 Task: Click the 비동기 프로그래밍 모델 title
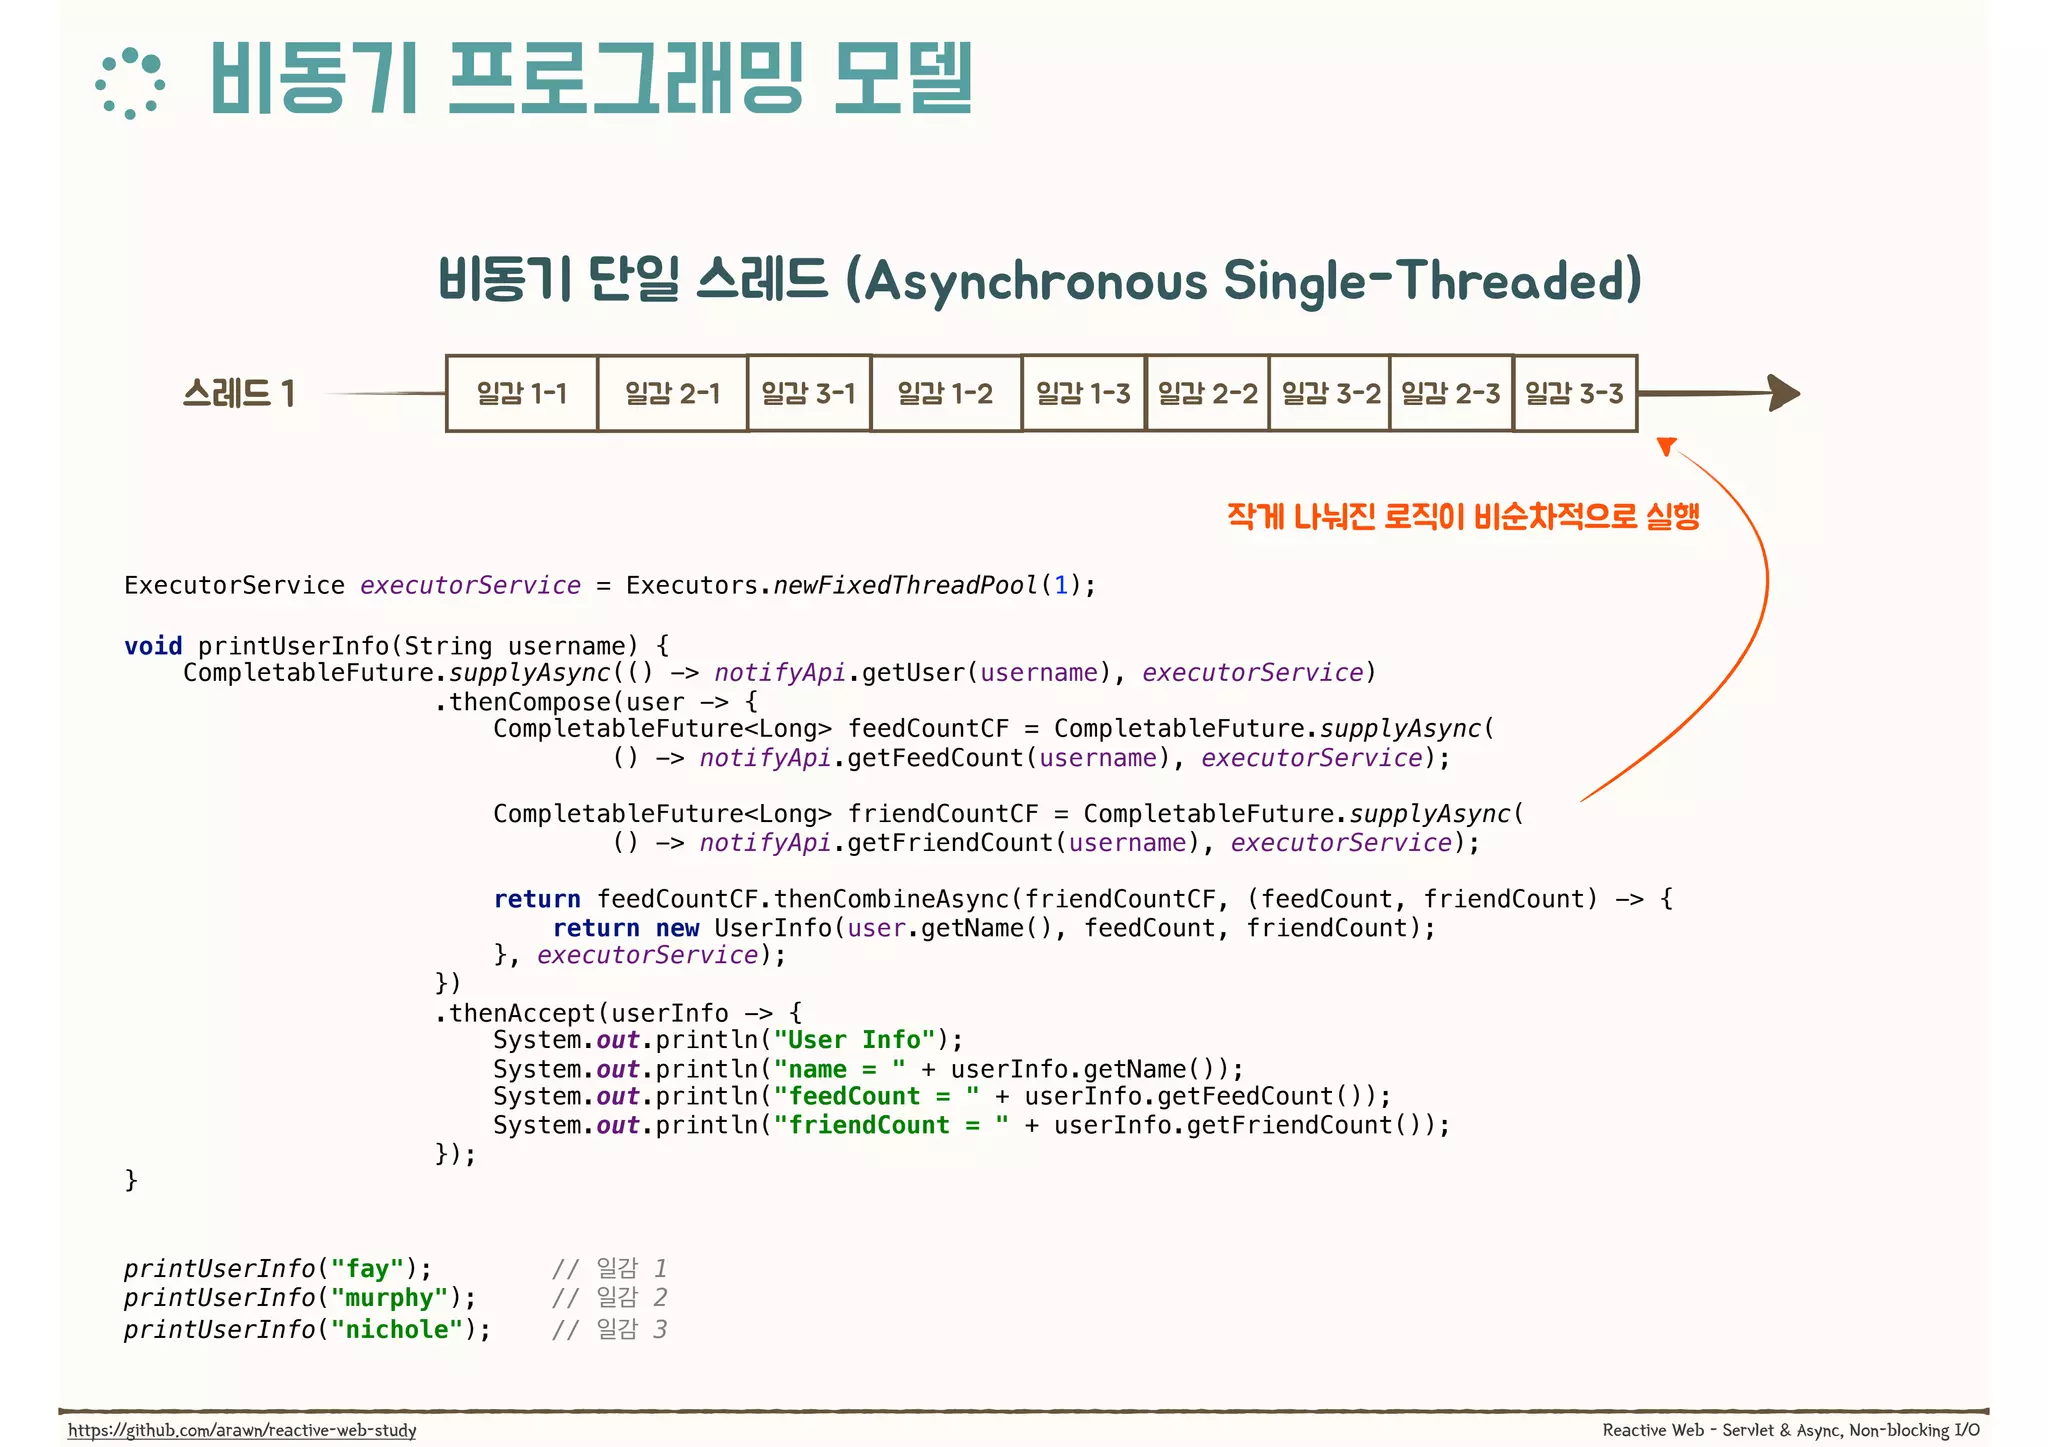pos(591,78)
